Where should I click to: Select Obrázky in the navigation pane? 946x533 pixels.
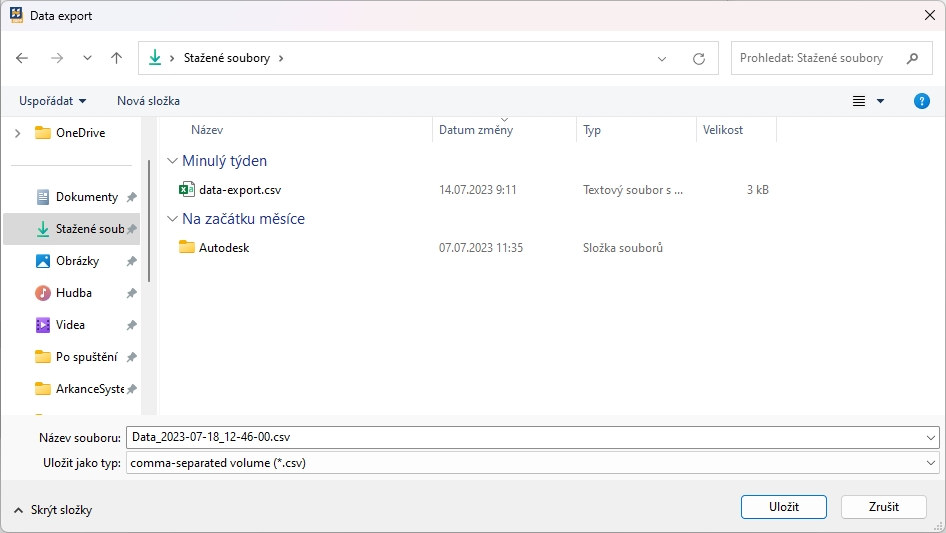76,261
